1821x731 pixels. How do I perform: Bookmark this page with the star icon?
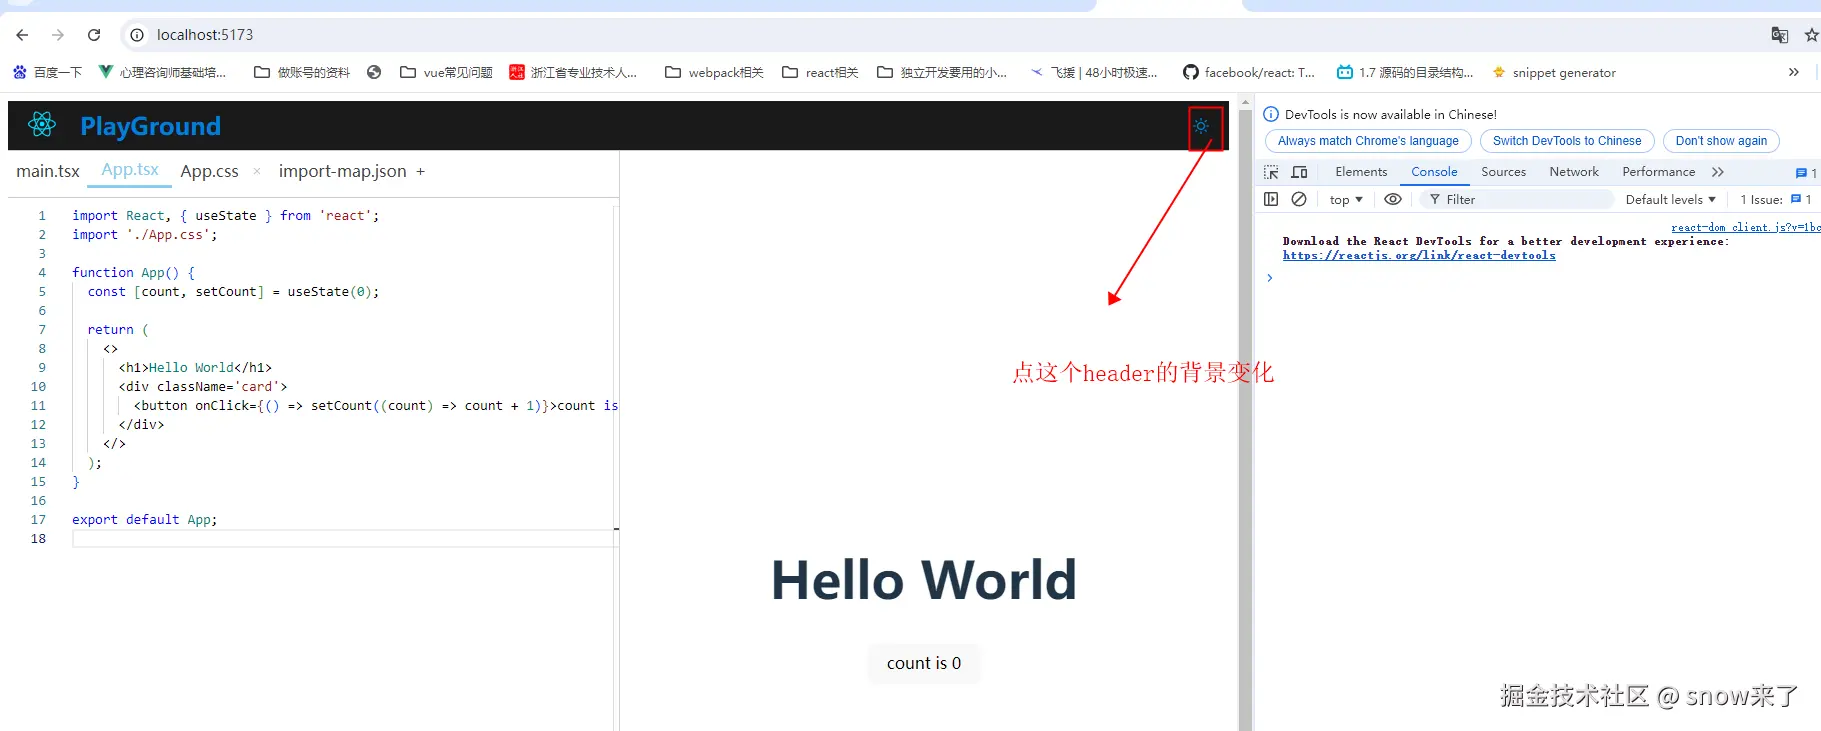point(1811,35)
